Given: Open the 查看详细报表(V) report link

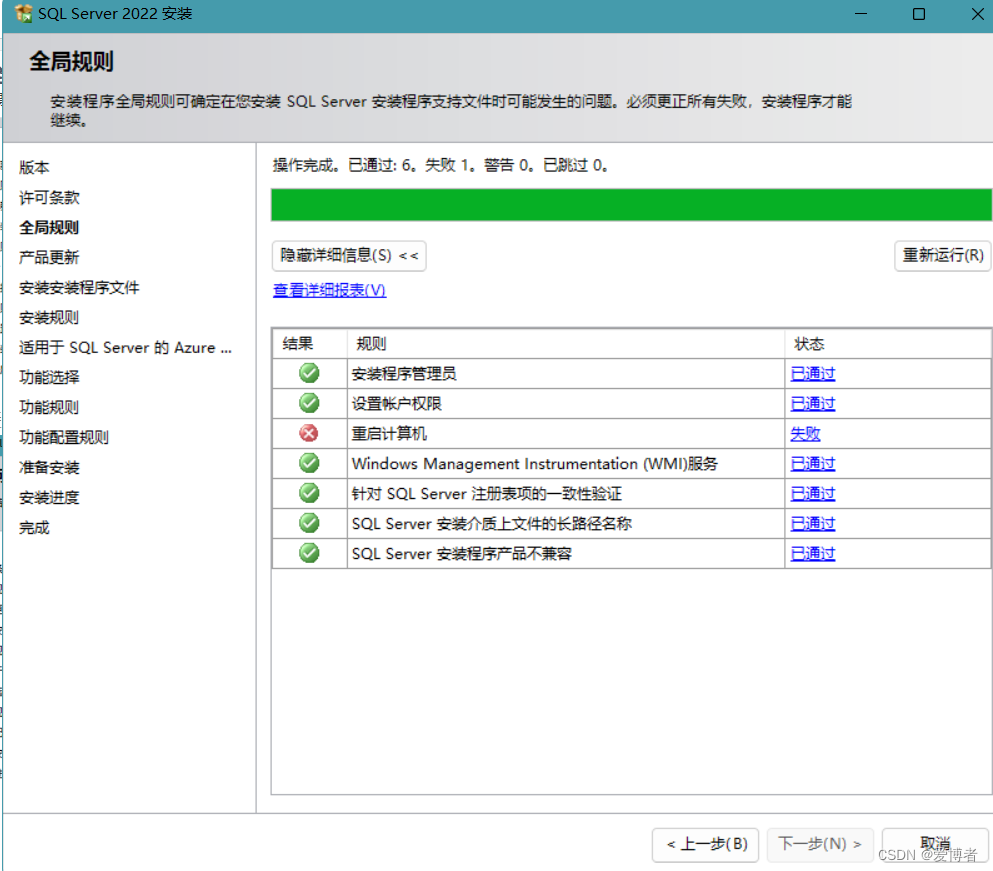Looking at the screenshot, I should (328, 289).
